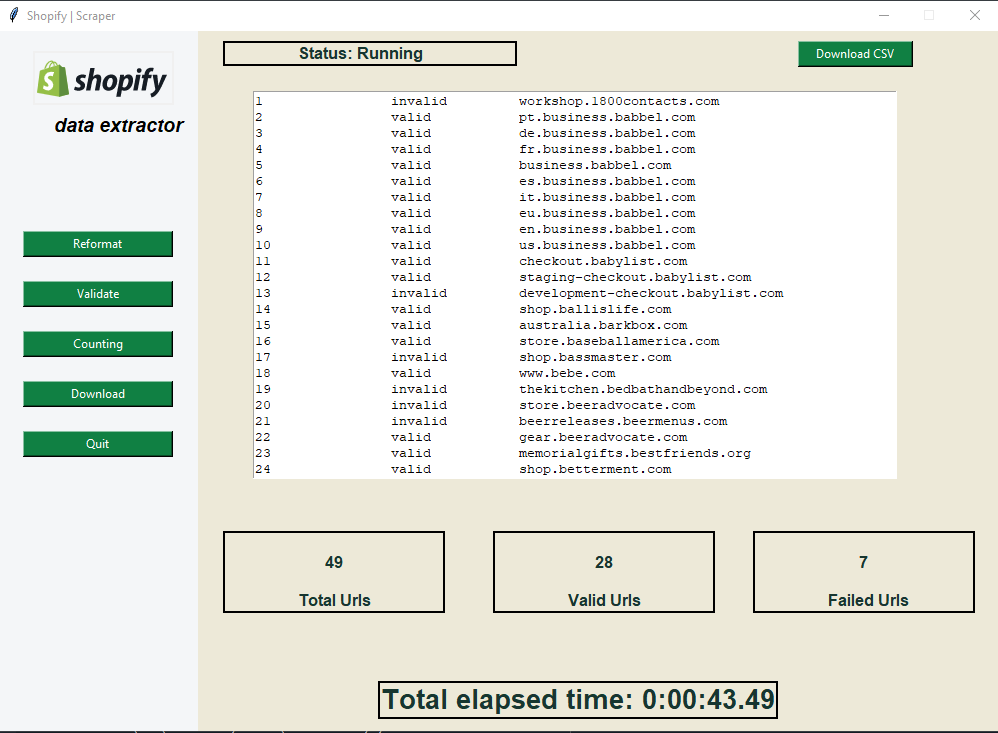Screen dimensions: 998x733
Task: Quit the scraper application
Action: [97, 443]
